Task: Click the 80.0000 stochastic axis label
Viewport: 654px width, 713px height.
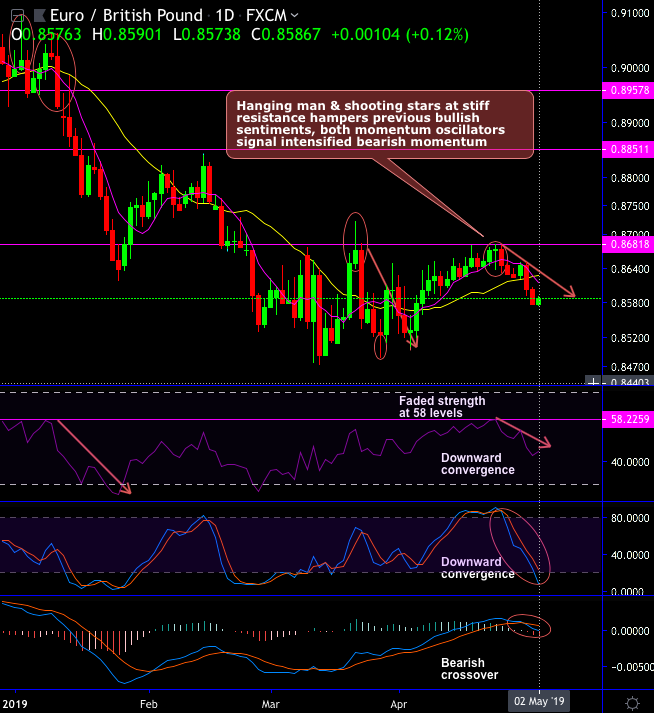Action: pyautogui.click(x=630, y=518)
